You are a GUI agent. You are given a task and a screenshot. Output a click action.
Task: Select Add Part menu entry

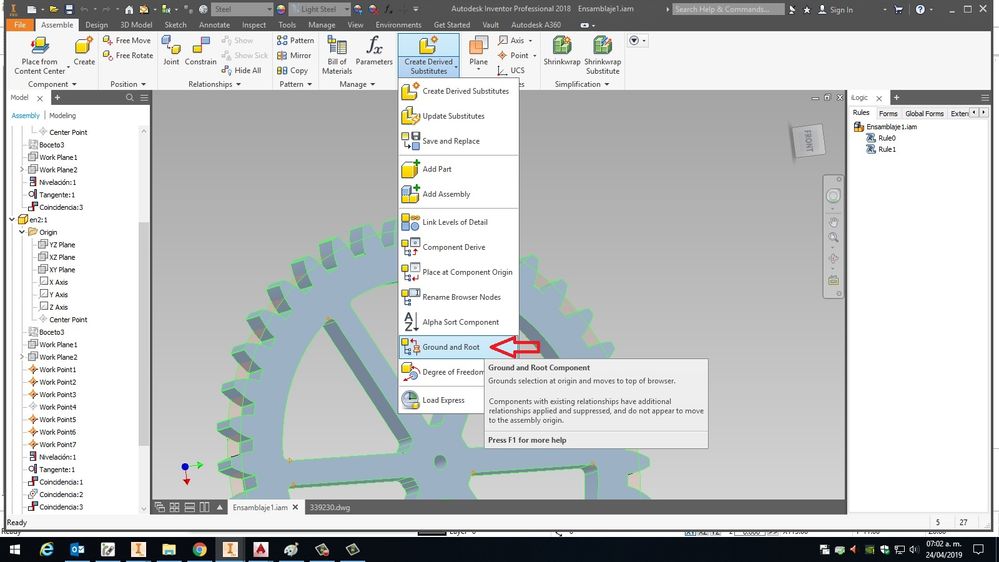point(458,169)
